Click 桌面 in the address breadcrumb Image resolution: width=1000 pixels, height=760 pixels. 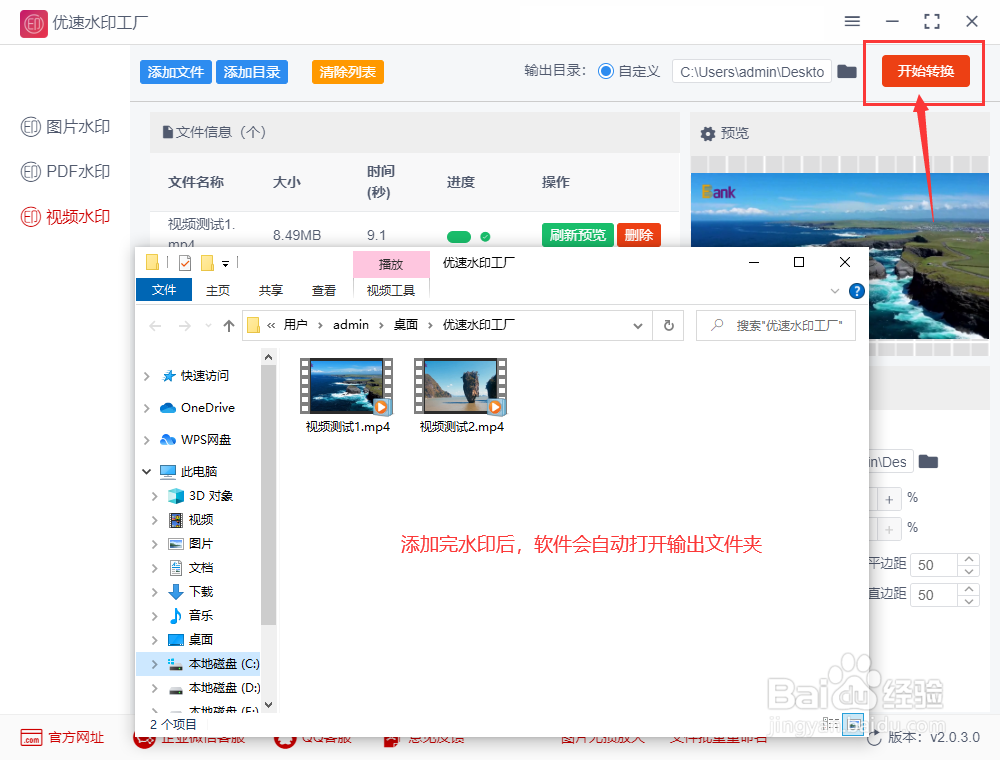[x=406, y=325]
